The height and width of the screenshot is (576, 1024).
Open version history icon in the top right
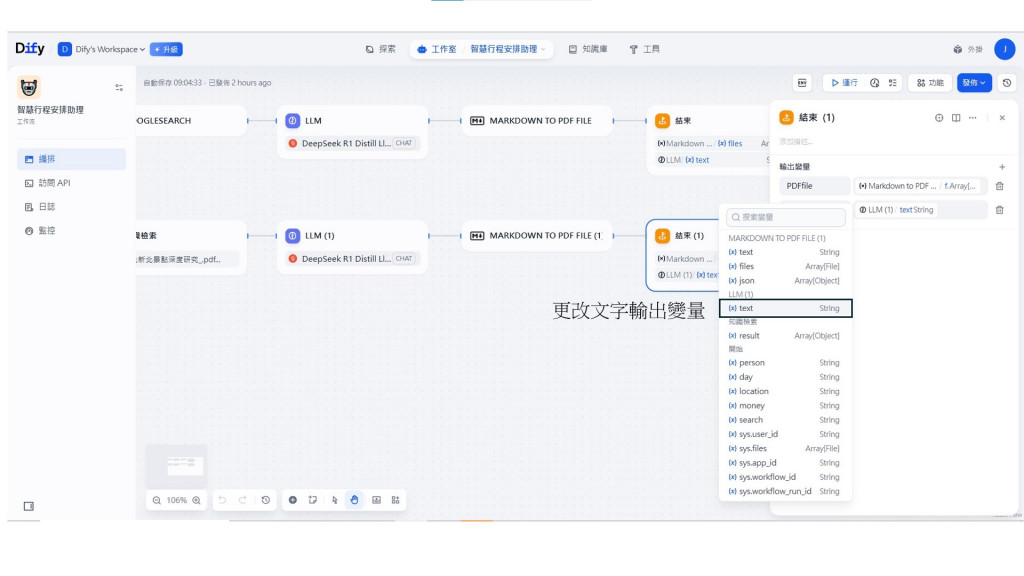(1007, 83)
